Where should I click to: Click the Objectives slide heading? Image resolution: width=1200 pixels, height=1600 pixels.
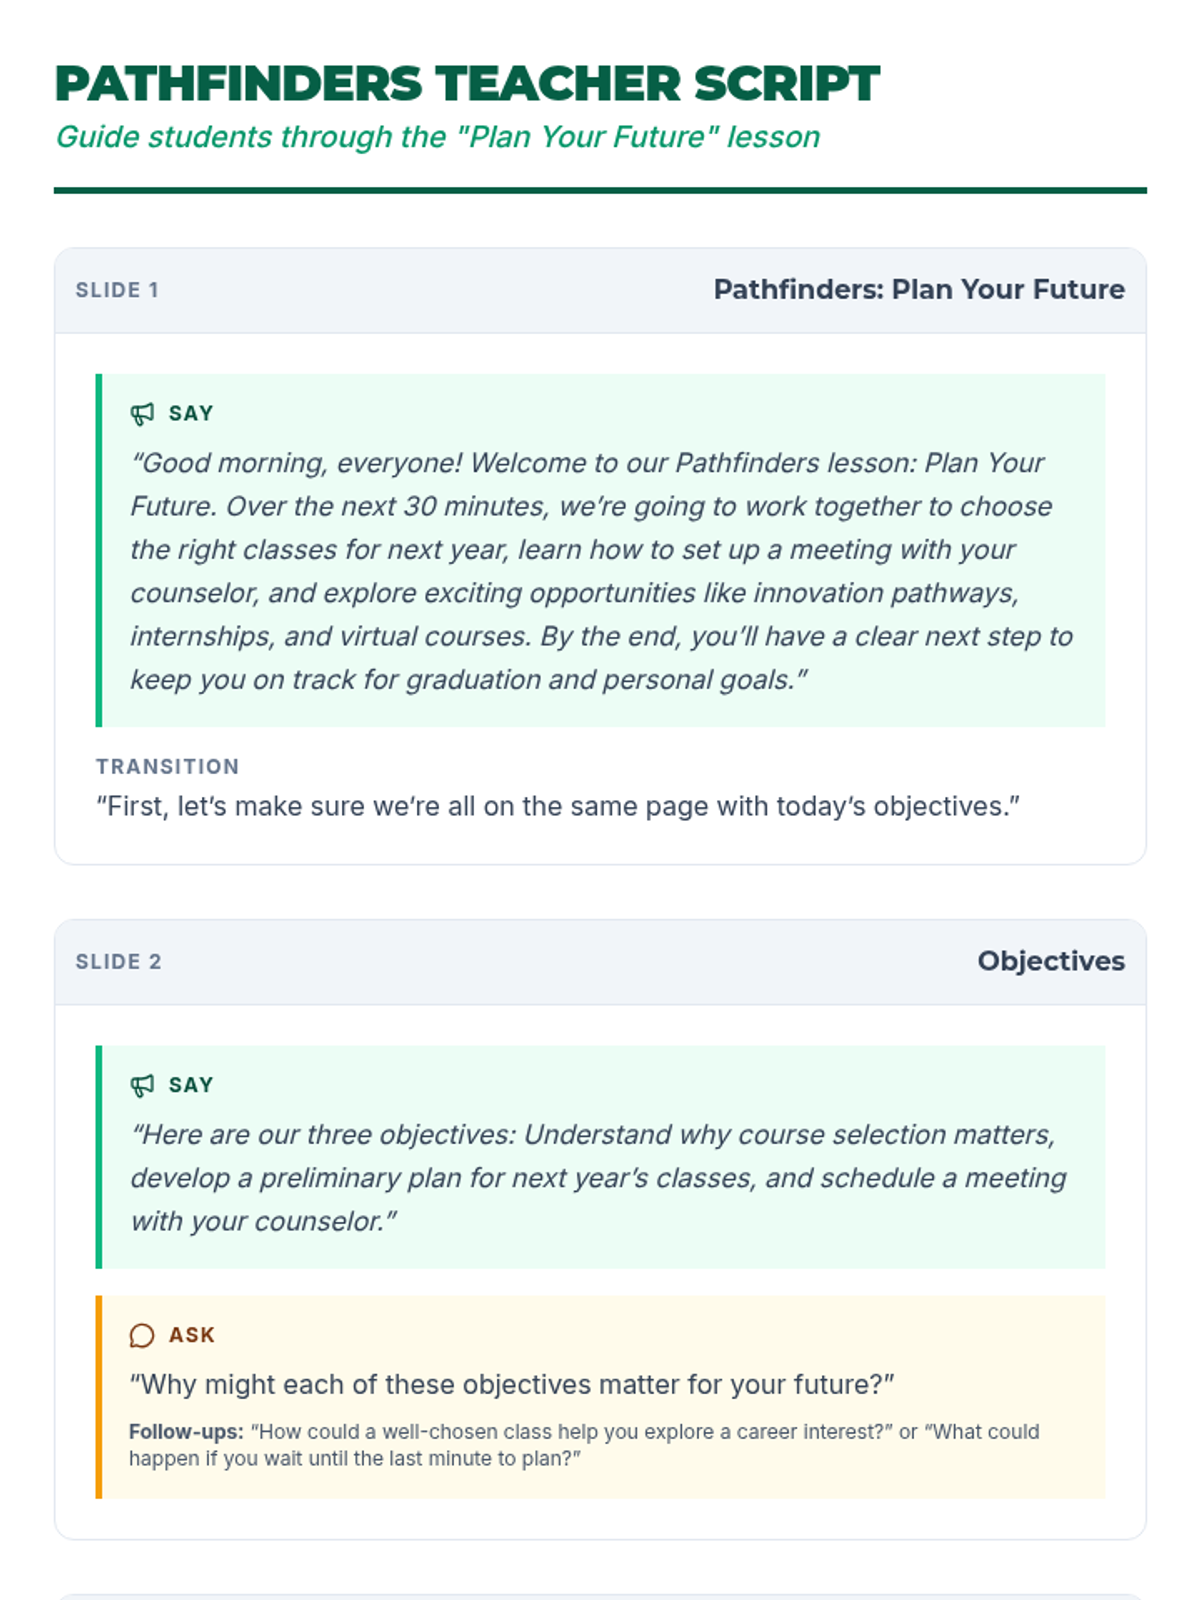click(1050, 962)
